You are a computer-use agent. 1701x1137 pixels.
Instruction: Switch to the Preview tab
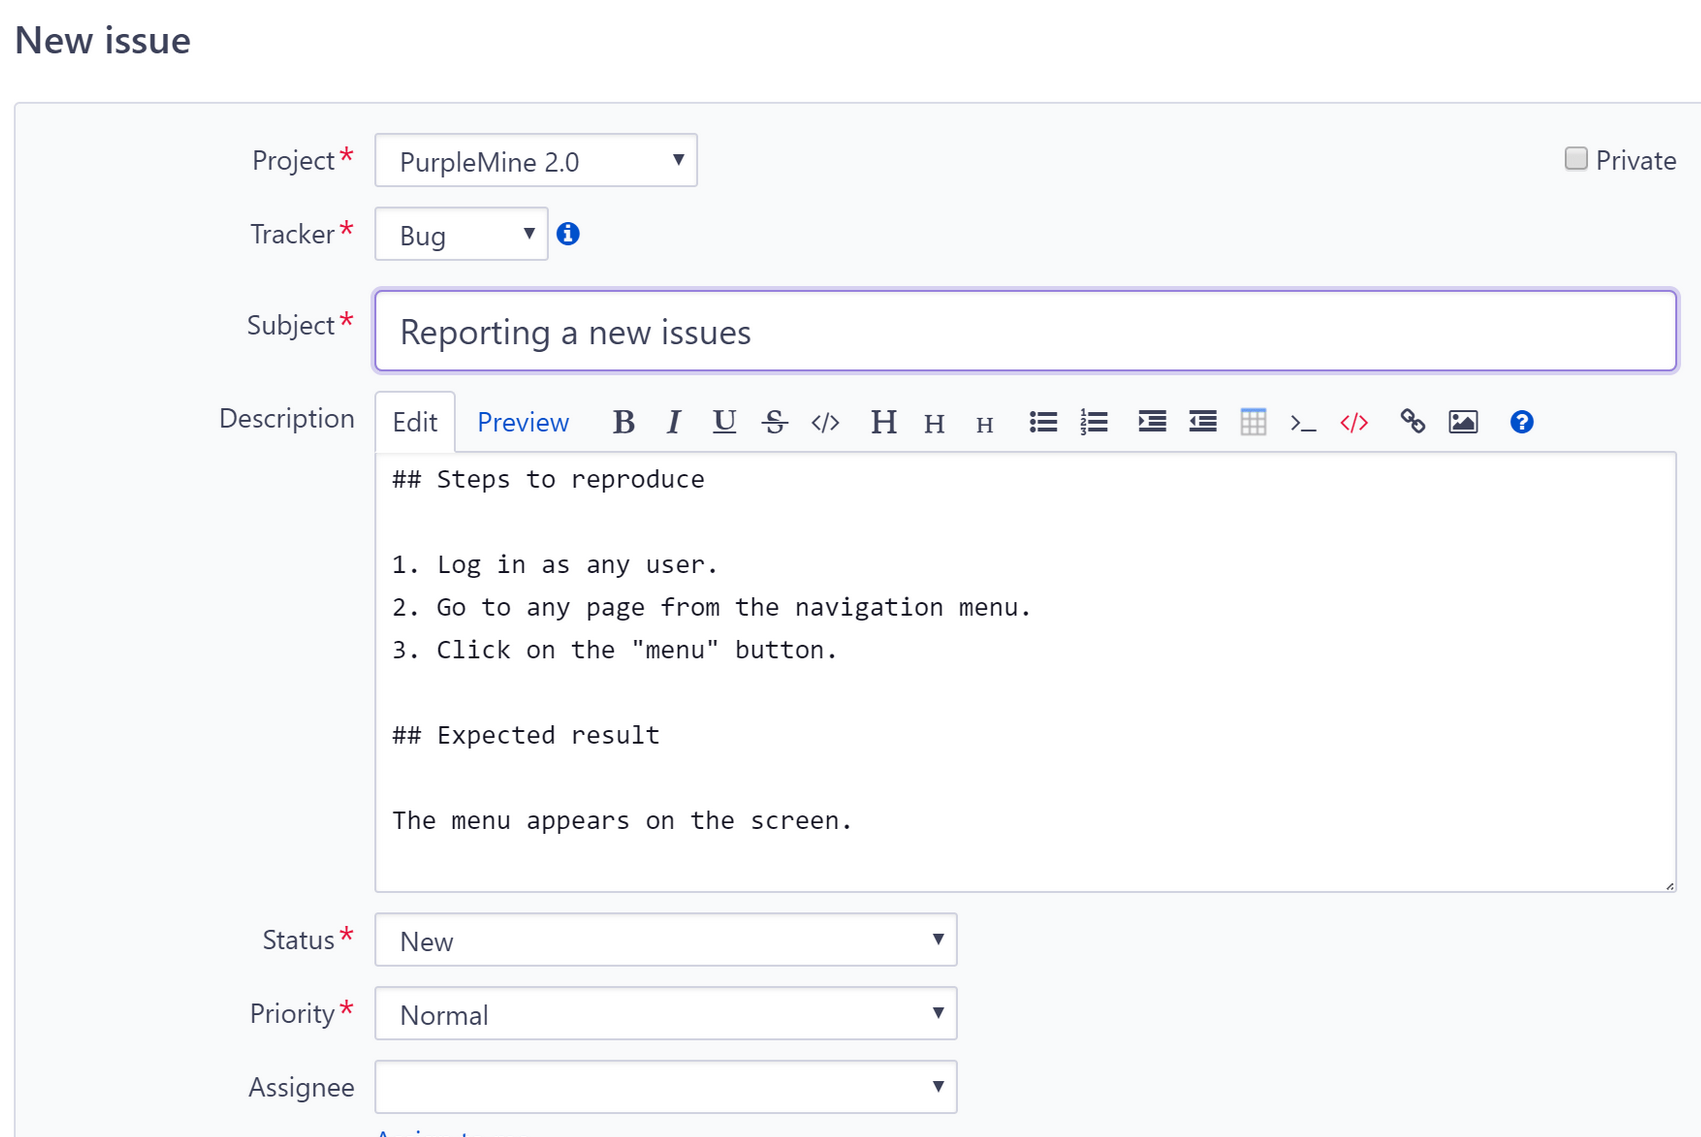523,422
